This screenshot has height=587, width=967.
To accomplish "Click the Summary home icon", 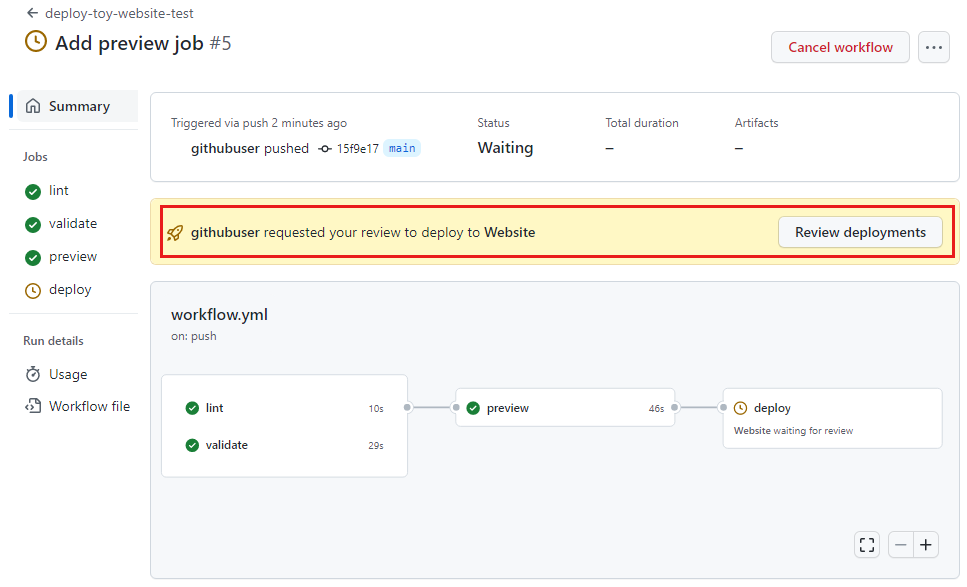I will tap(33, 106).
